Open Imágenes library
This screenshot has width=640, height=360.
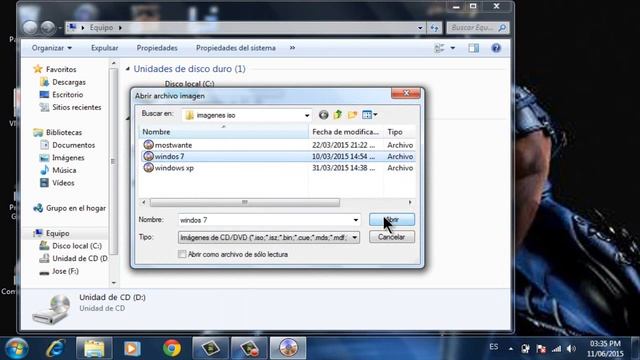(68, 158)
